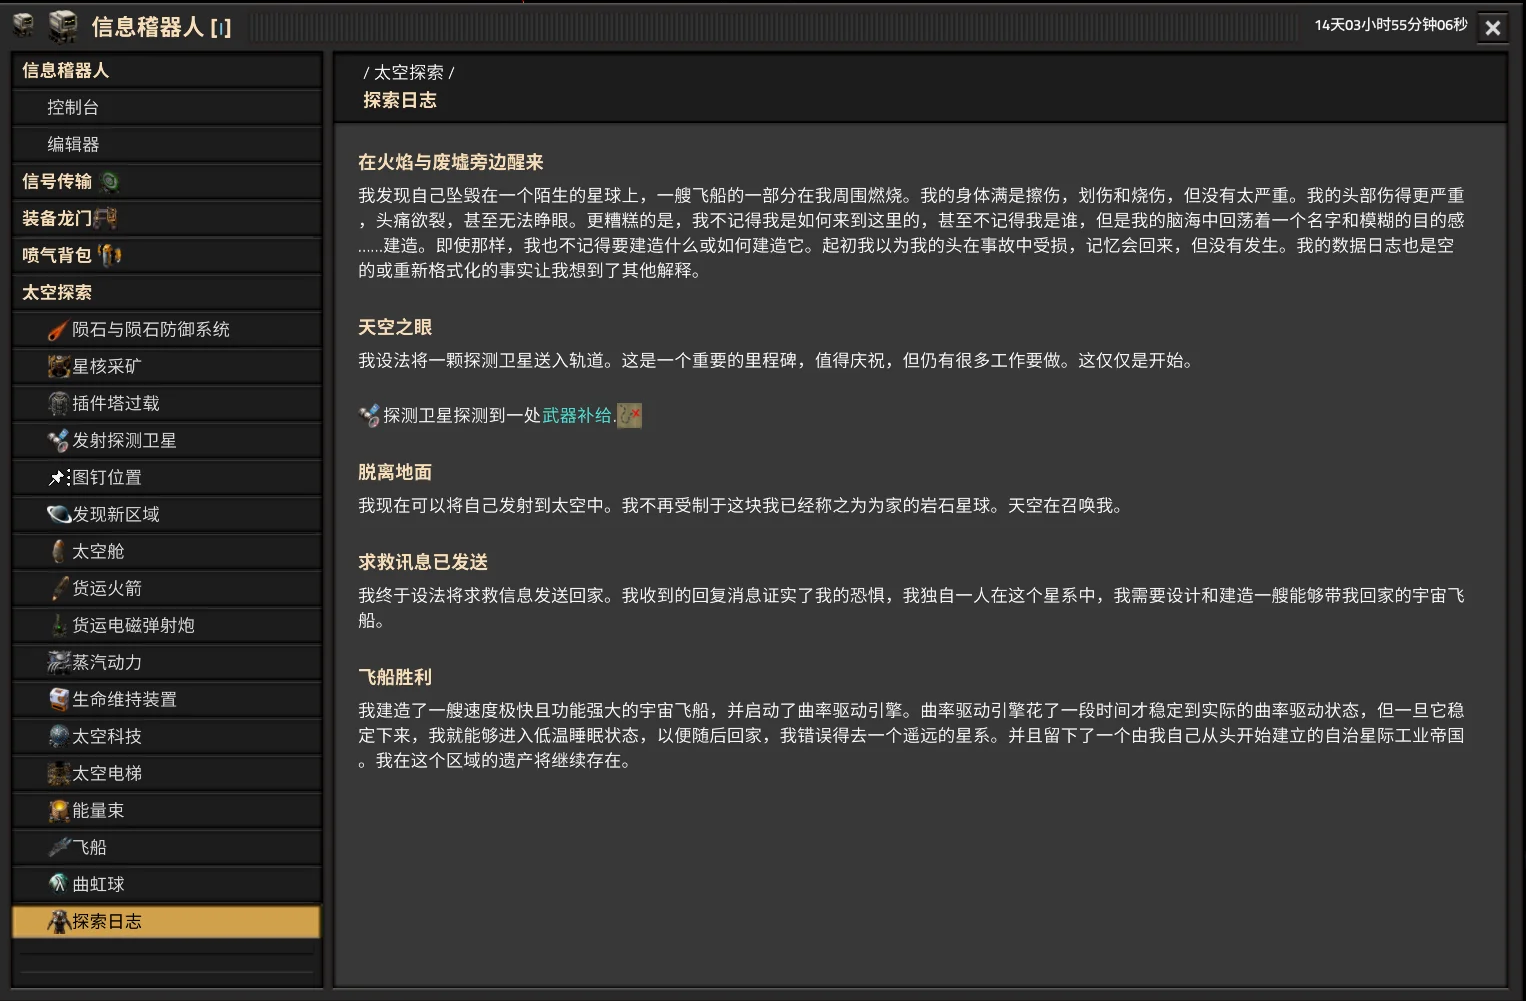Select the 太空探索 category header
Screen dimensions: 1526x1001
click(167, 293)
